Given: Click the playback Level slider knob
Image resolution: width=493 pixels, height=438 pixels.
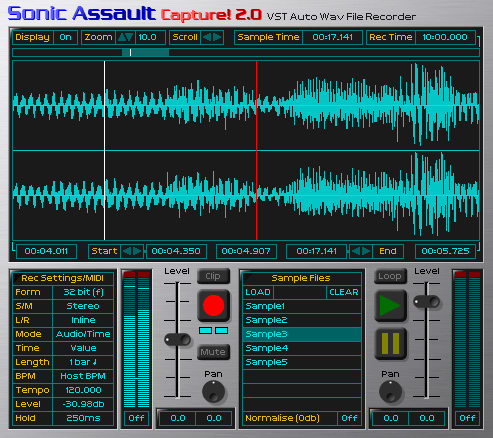Looking at the screenshot, I should (x=427, y=301).
